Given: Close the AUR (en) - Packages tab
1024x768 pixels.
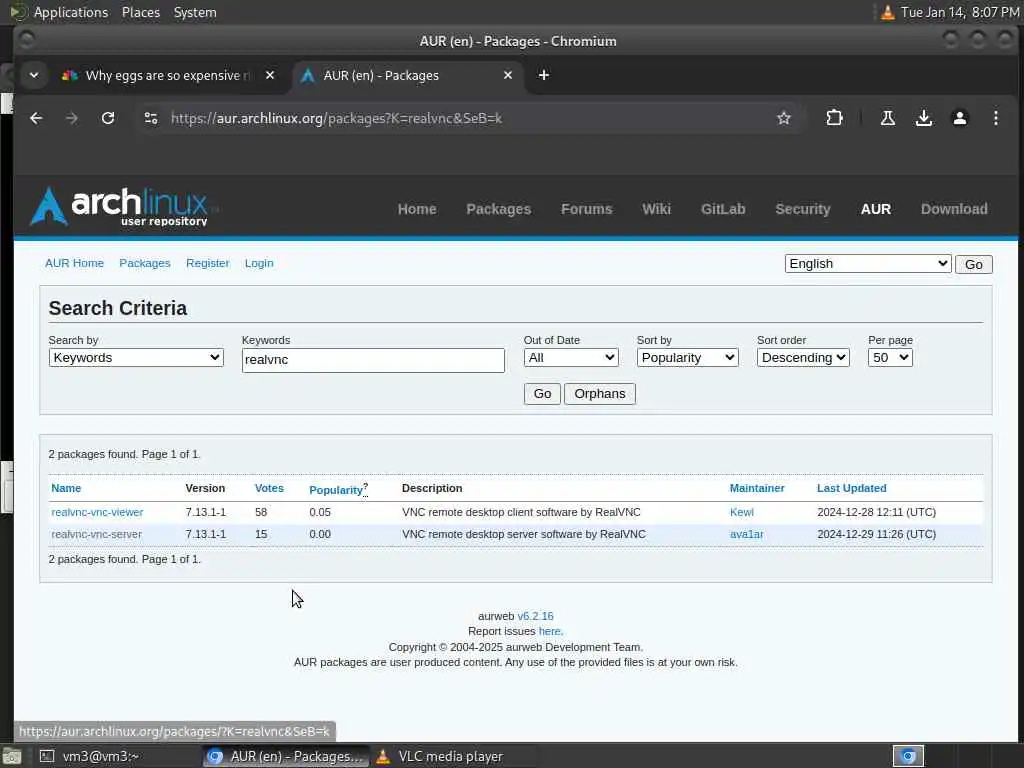Looking at the screenshot, I should tap(507, 75).
